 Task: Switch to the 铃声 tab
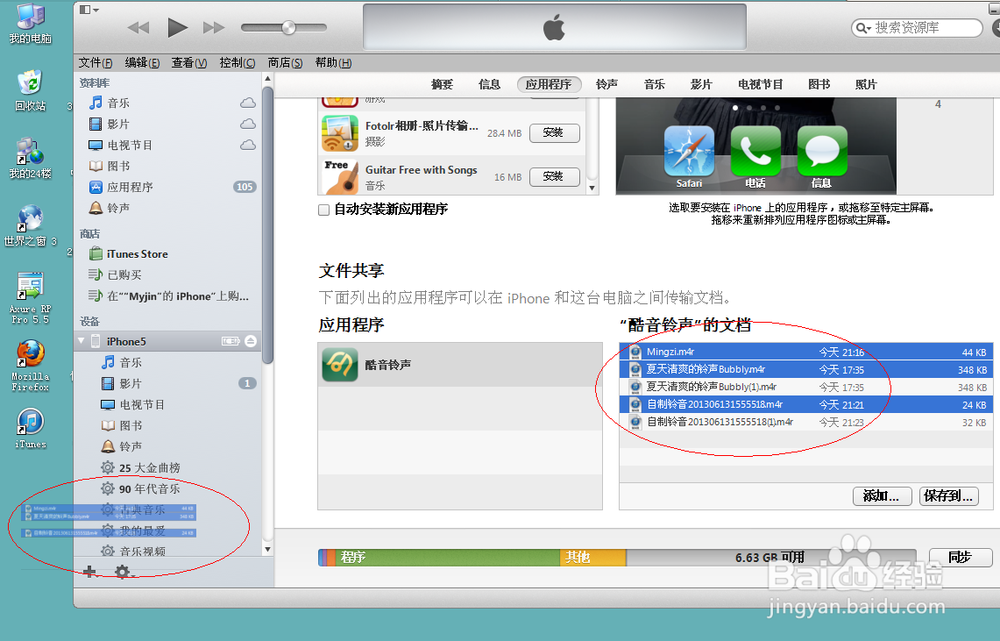coord(607,84)
